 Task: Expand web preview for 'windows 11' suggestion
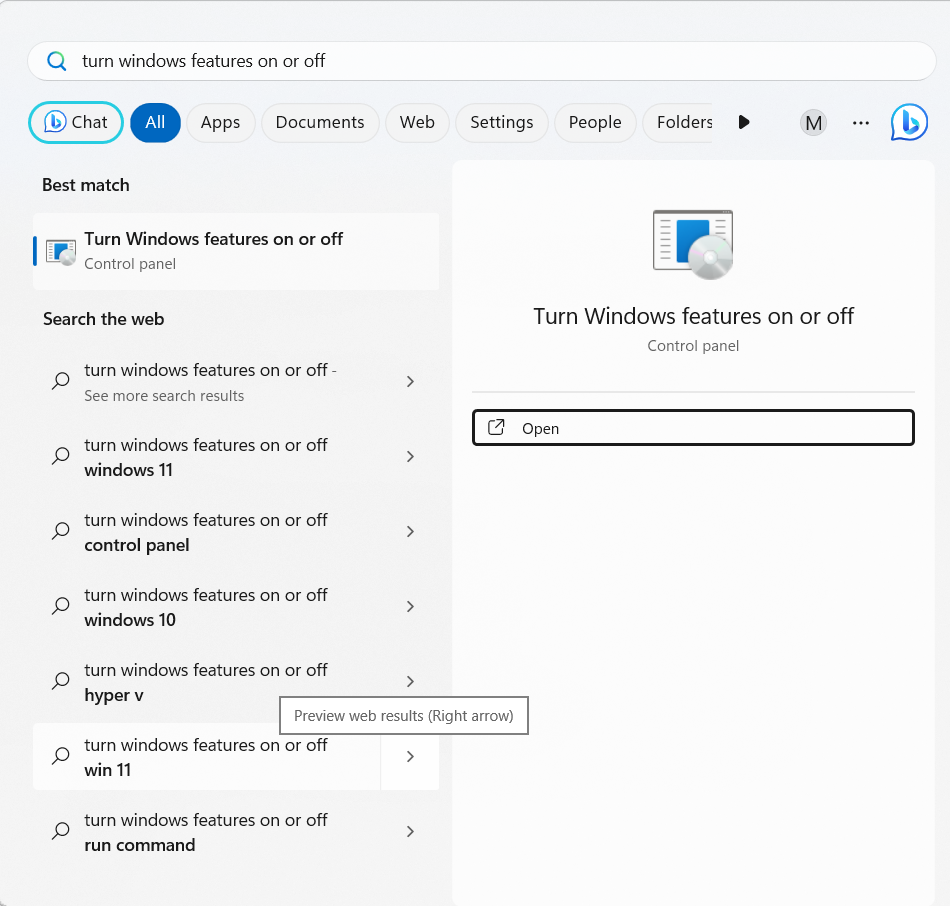[410, 456]
